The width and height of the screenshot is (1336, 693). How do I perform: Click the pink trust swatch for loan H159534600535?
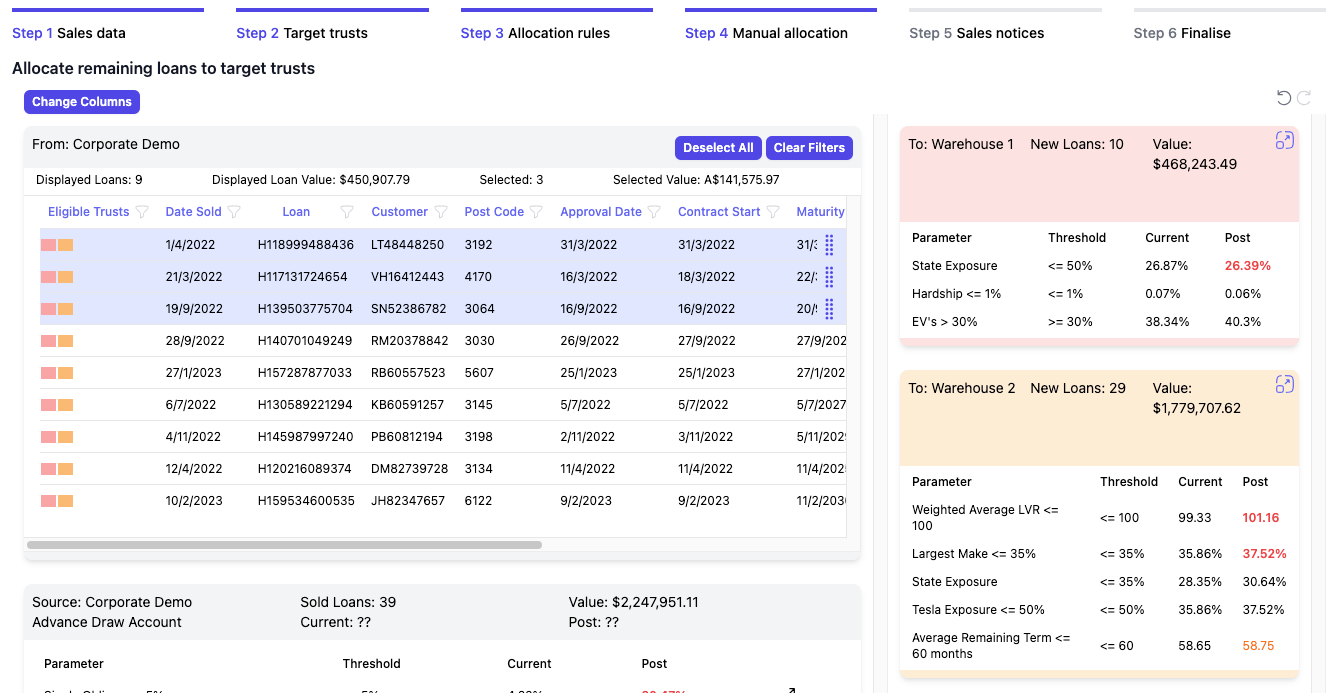pos(48,501)
